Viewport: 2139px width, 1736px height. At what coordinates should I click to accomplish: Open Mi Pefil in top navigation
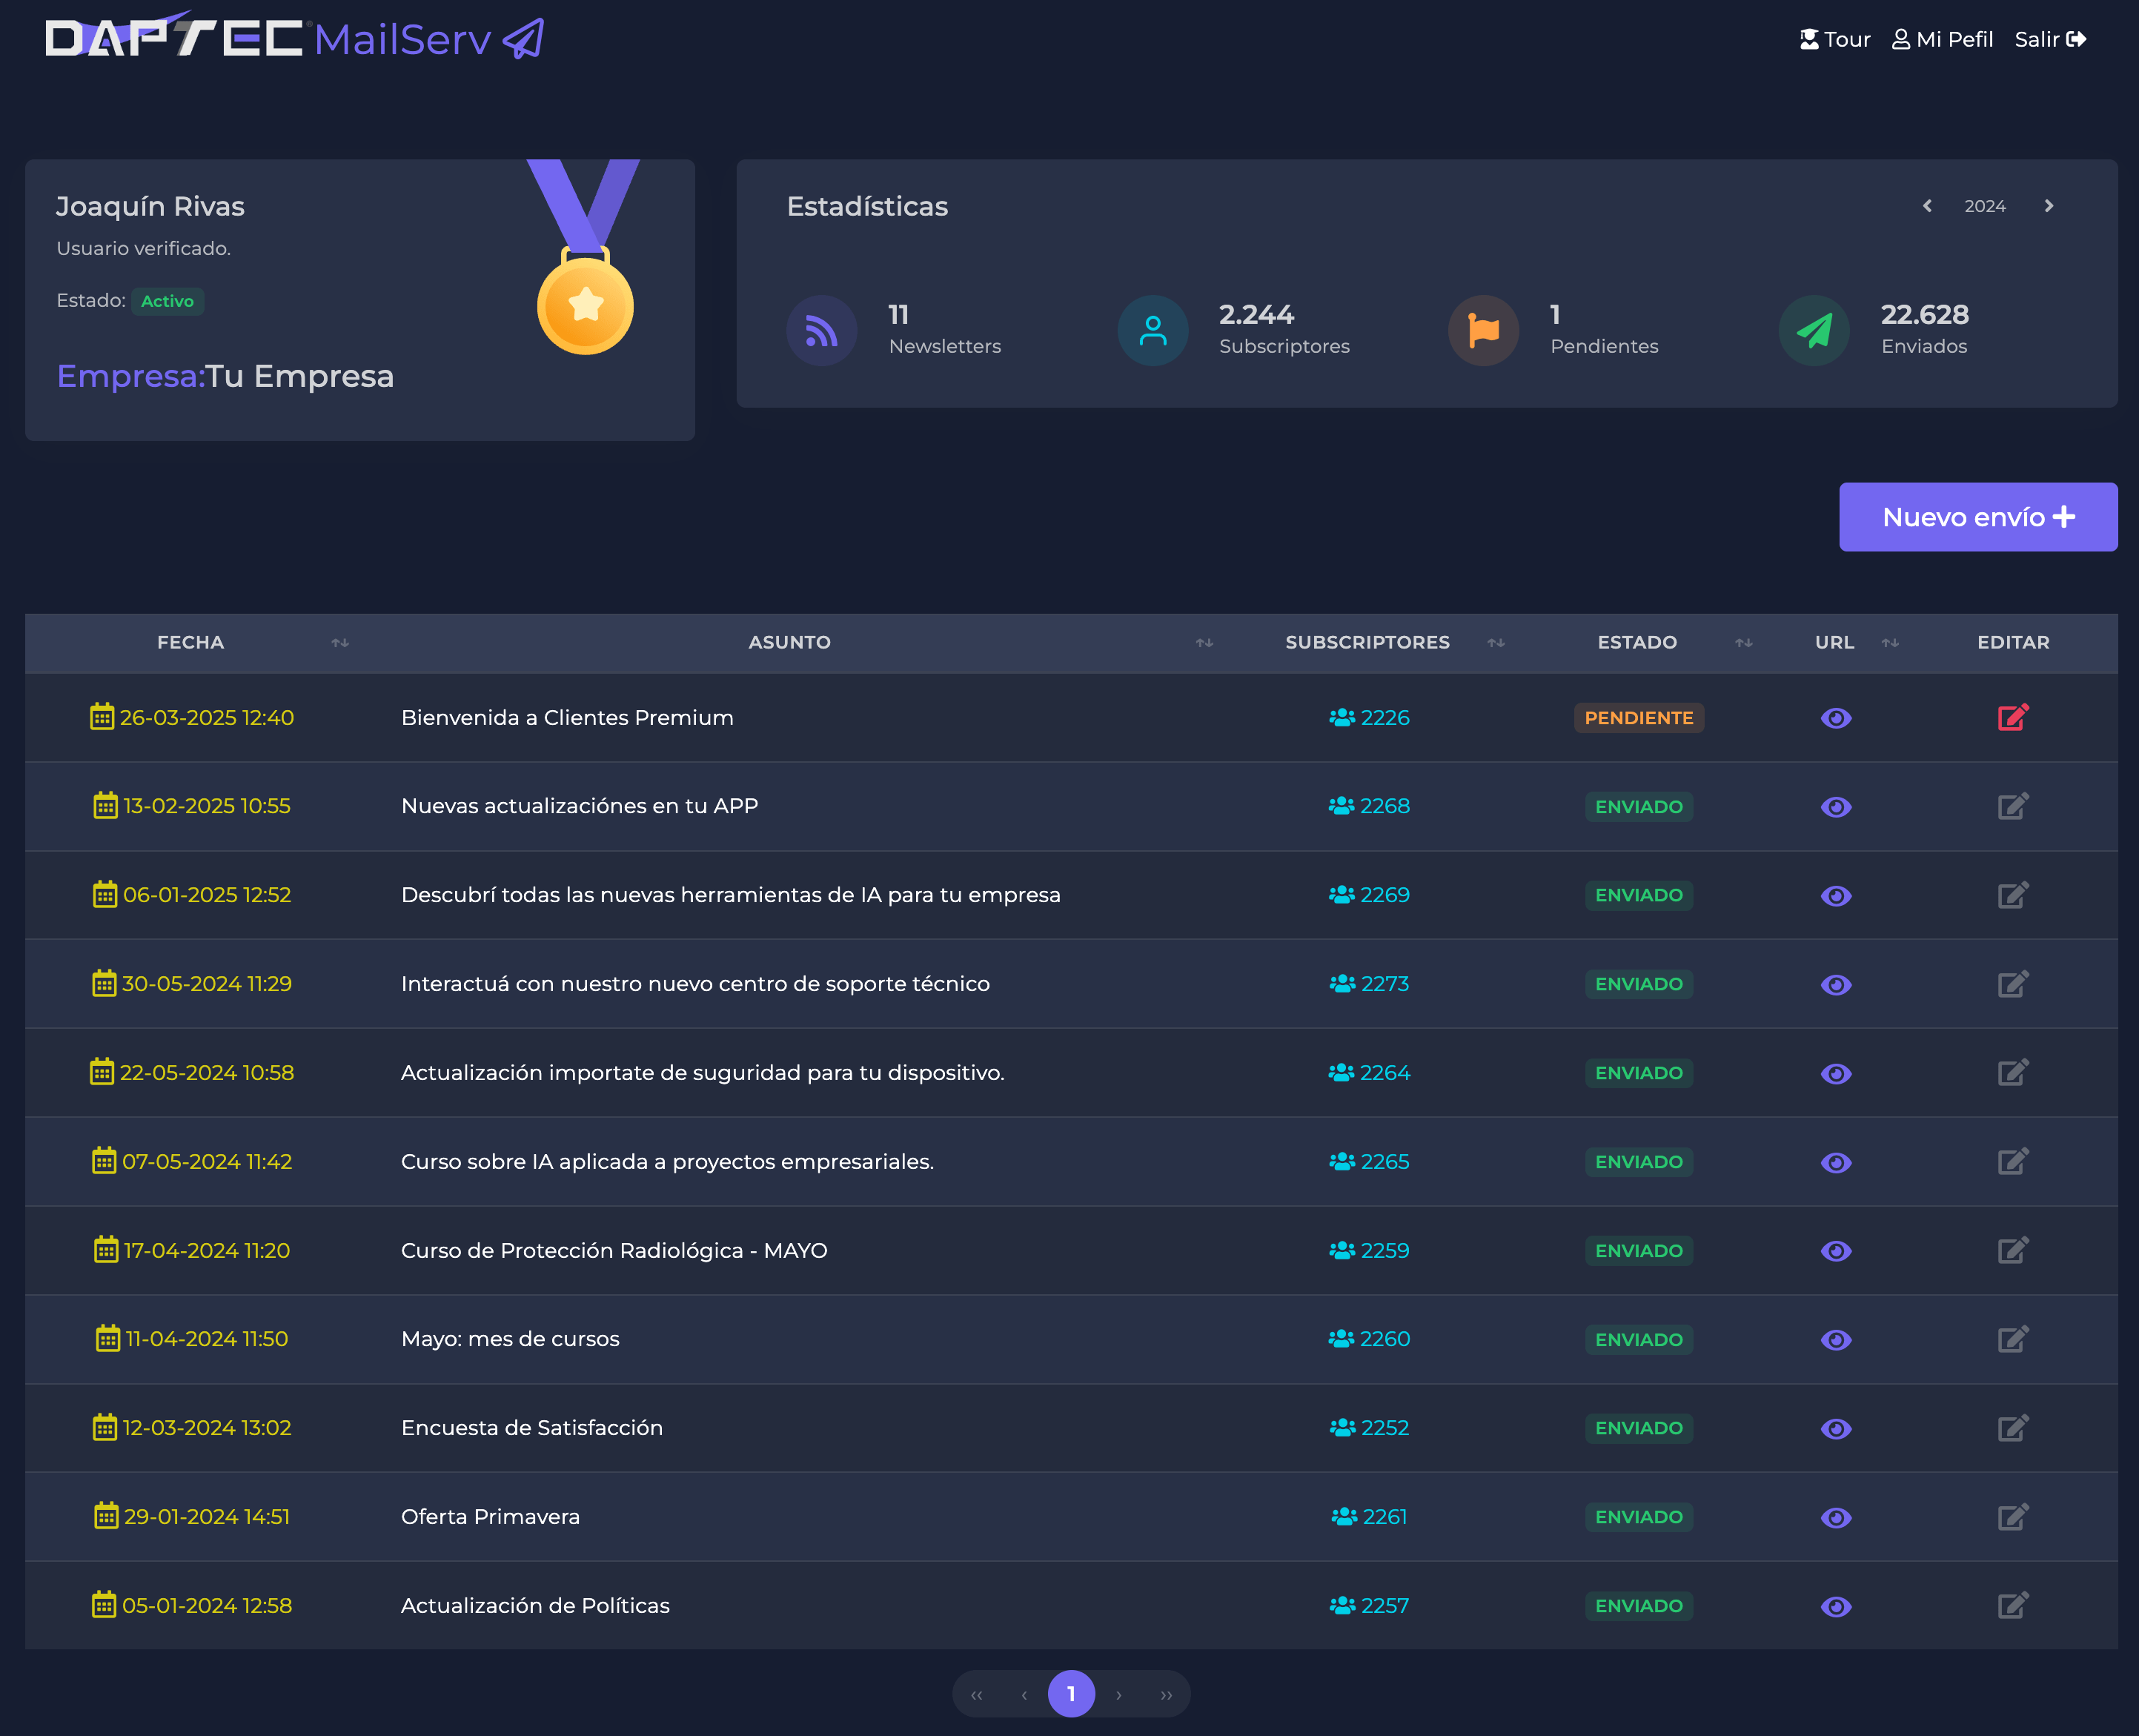click(1942, 39)
